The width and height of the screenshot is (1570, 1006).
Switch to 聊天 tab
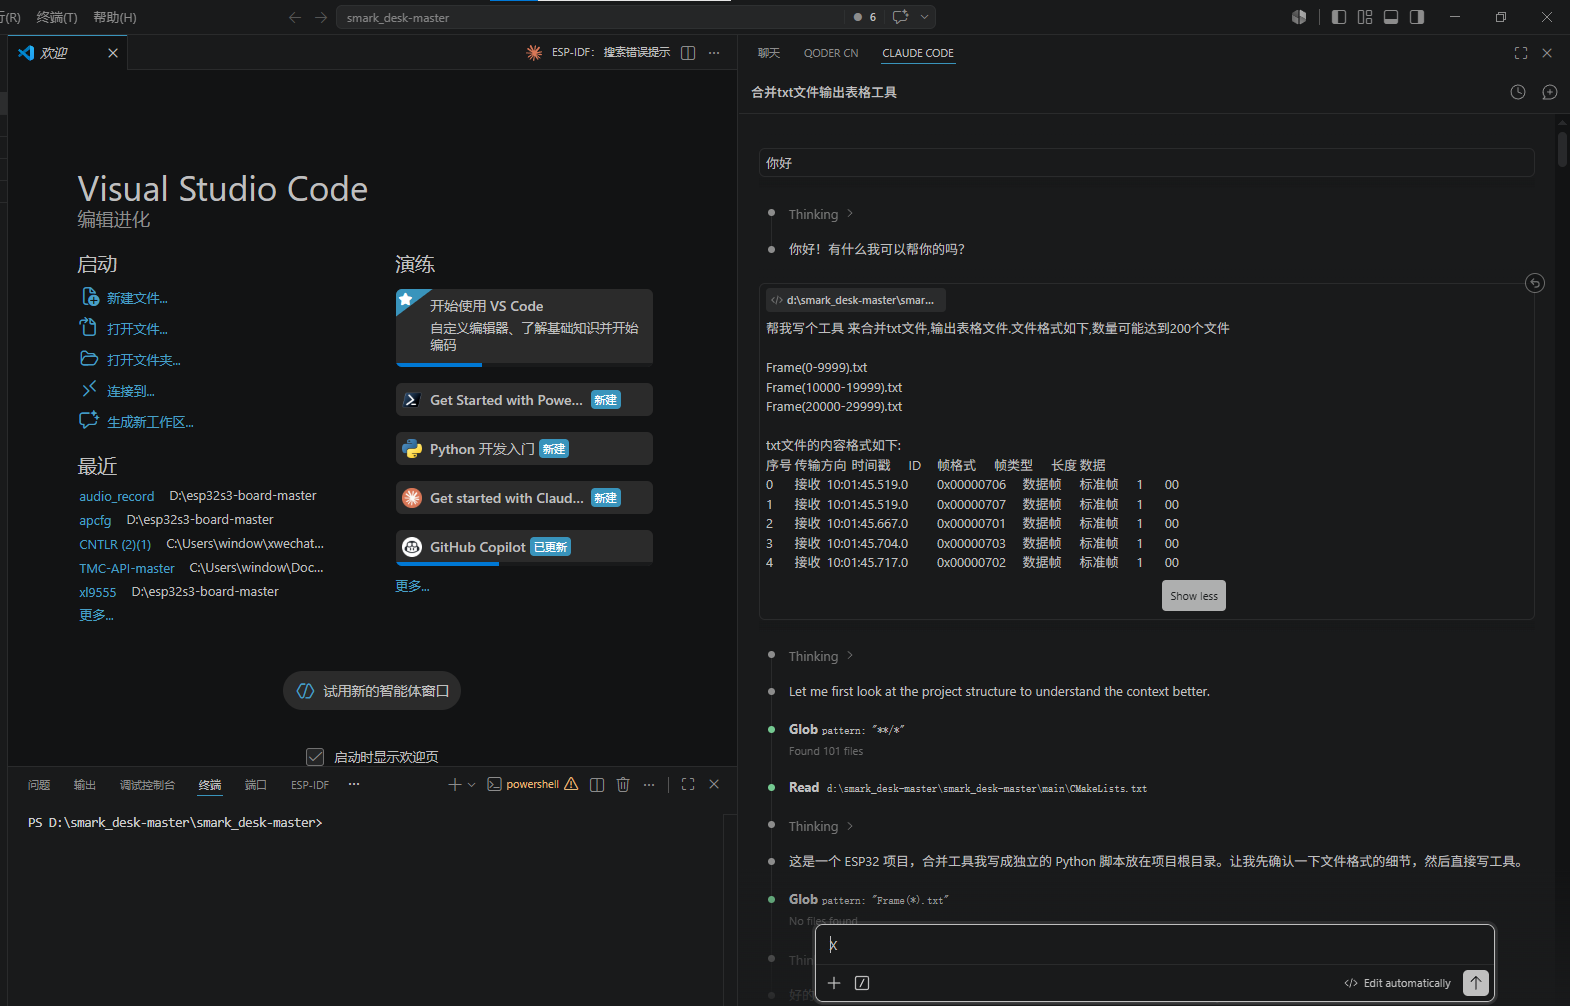click(x=769, y=53)
